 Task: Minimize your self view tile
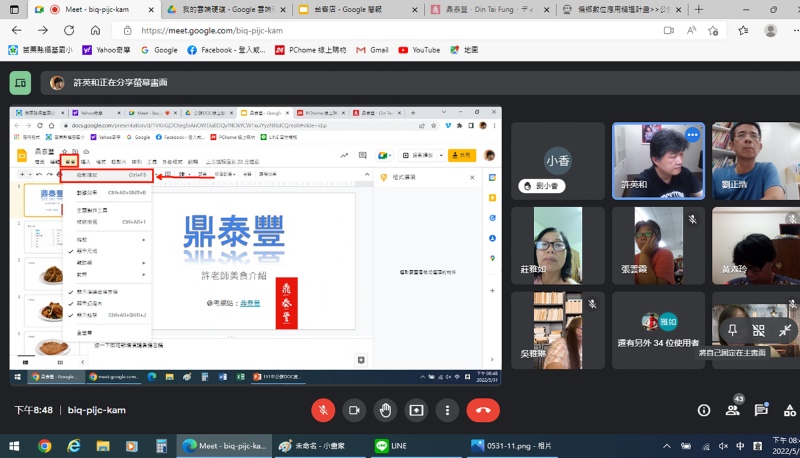(x=785, y=330)
